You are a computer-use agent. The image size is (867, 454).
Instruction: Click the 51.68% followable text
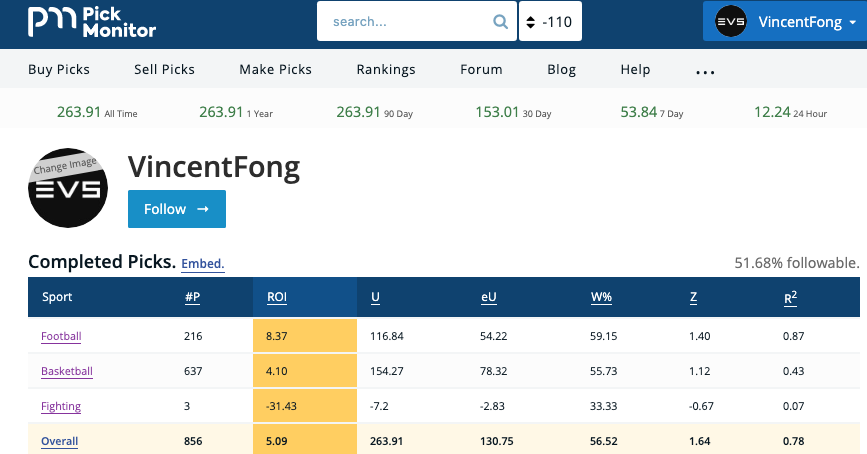(x=797, y=263)
